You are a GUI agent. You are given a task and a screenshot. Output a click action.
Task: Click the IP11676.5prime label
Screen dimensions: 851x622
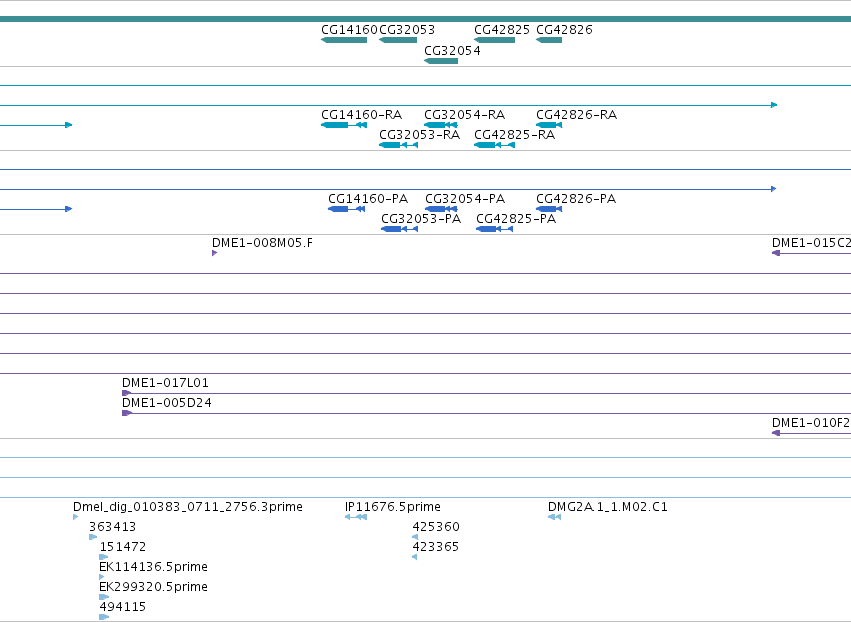393,507
